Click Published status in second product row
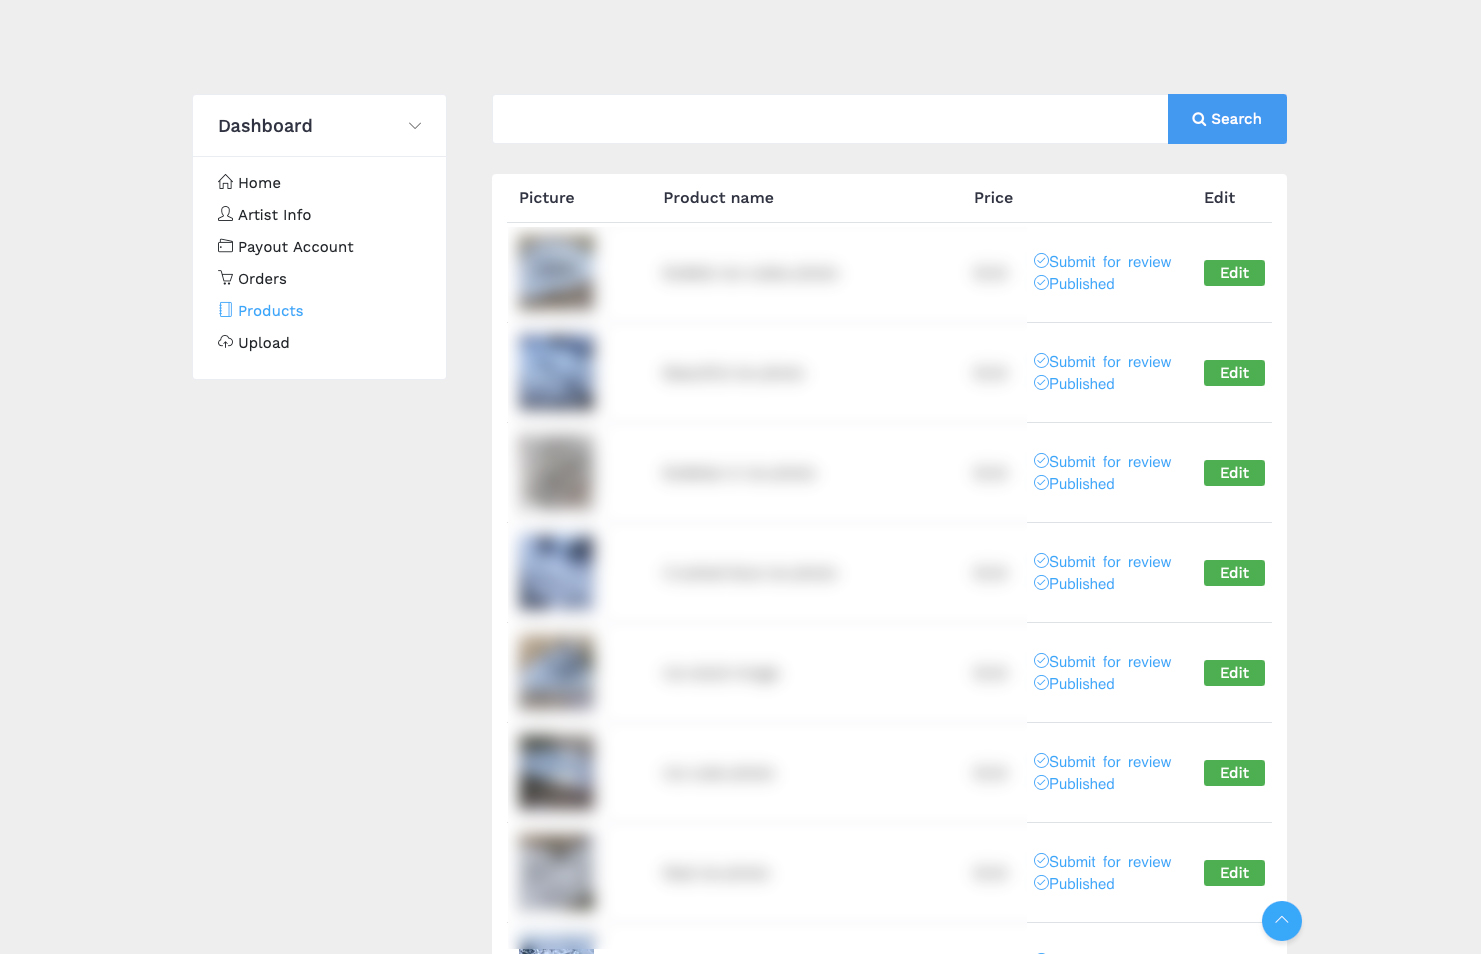Image resolution: width=1481 pixels, height=954 pixels. click(1074, 384)
